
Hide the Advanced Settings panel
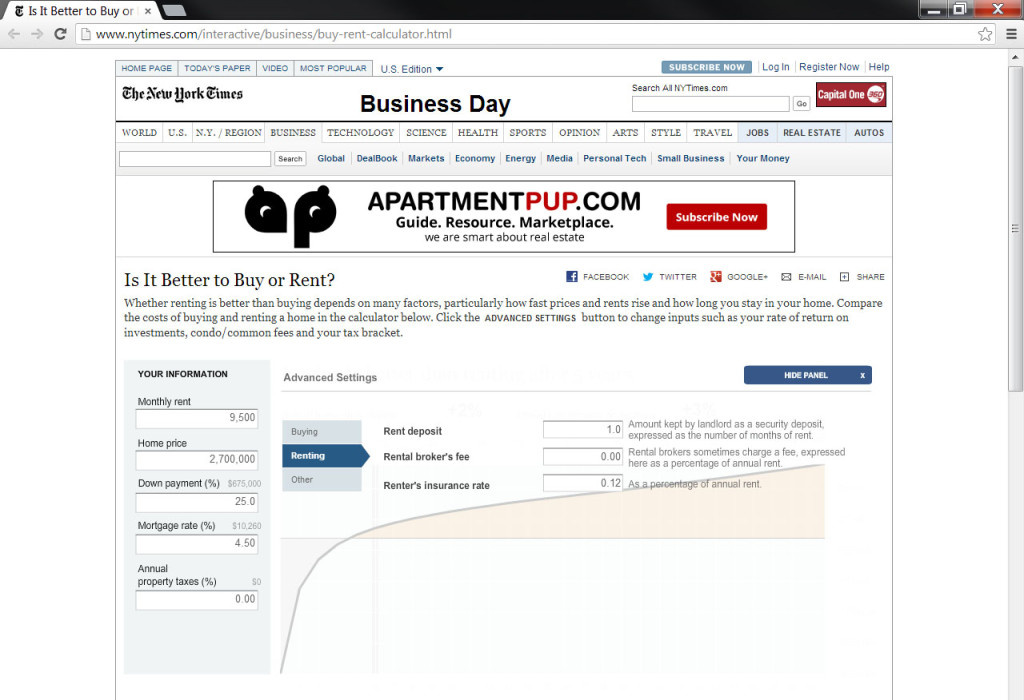pyautogui.click(x=806, y=374)
